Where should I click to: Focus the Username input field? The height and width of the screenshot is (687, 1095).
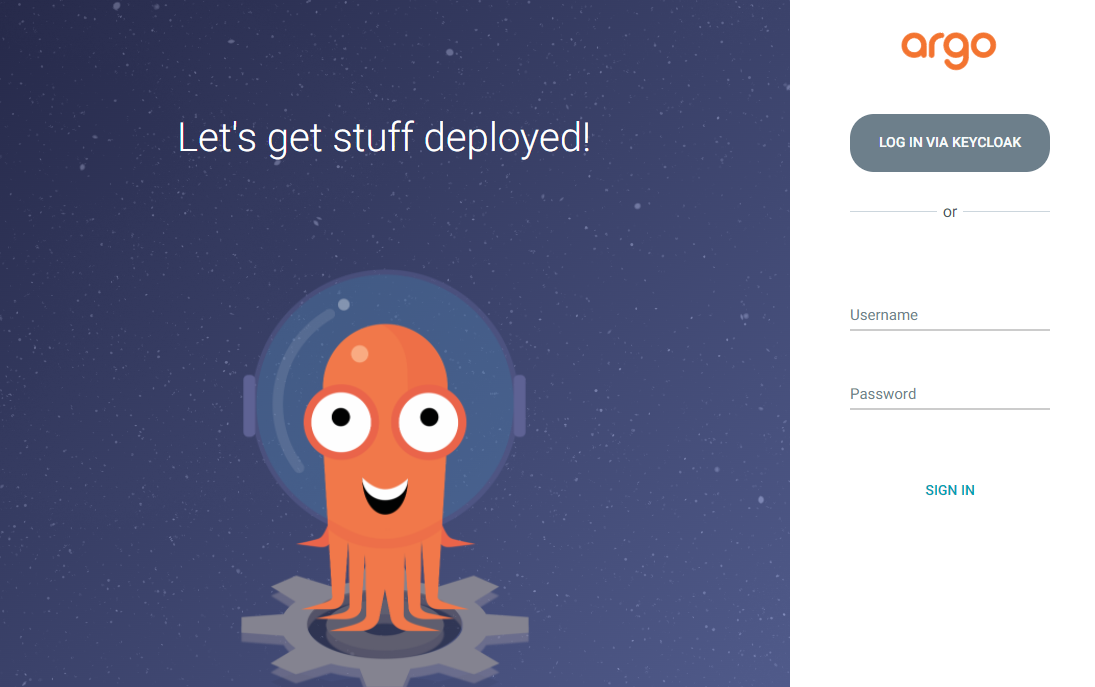(949, 316)
